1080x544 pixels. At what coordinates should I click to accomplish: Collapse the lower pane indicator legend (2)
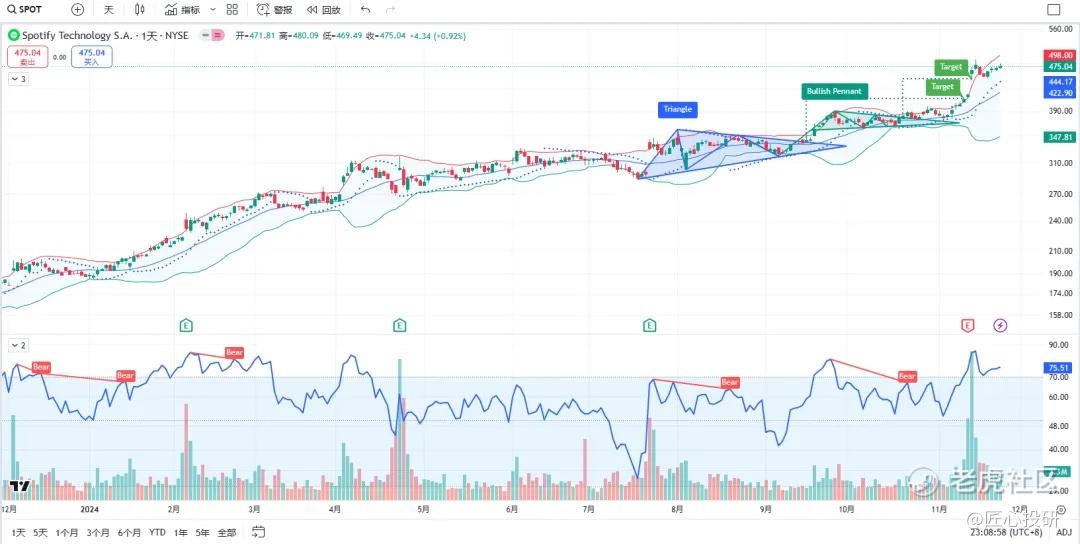[x=18, y=345]
